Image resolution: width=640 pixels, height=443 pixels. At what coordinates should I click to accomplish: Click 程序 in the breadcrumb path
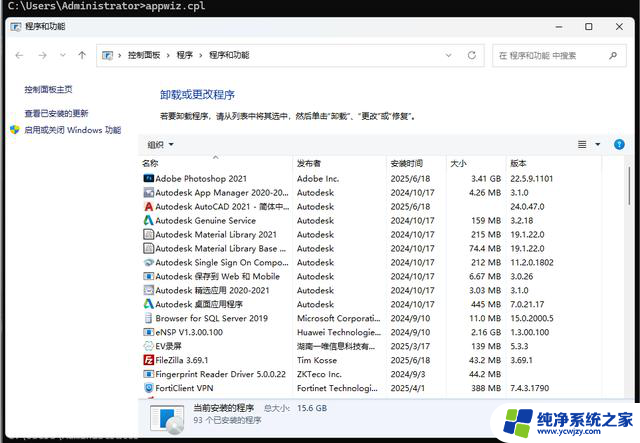[x=184, y=55]
